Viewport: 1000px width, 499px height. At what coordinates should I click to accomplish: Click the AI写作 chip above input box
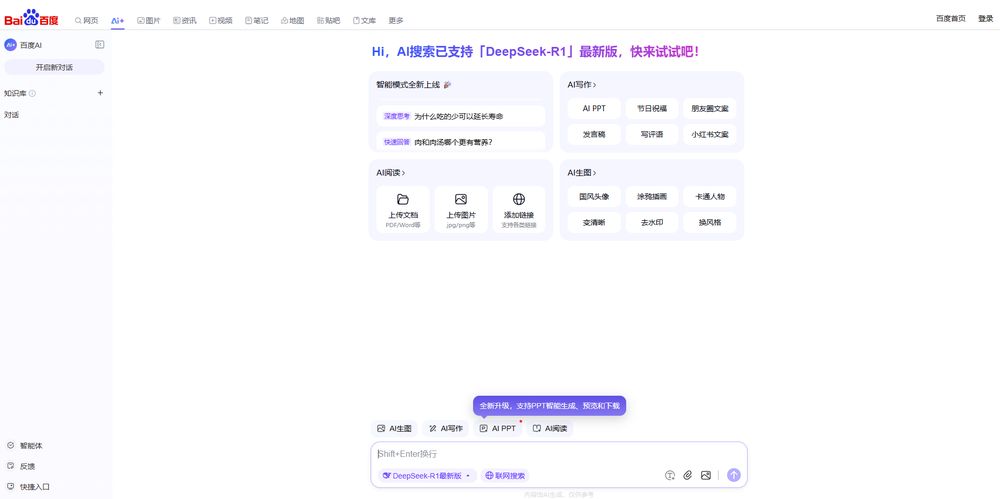(446, 428)
